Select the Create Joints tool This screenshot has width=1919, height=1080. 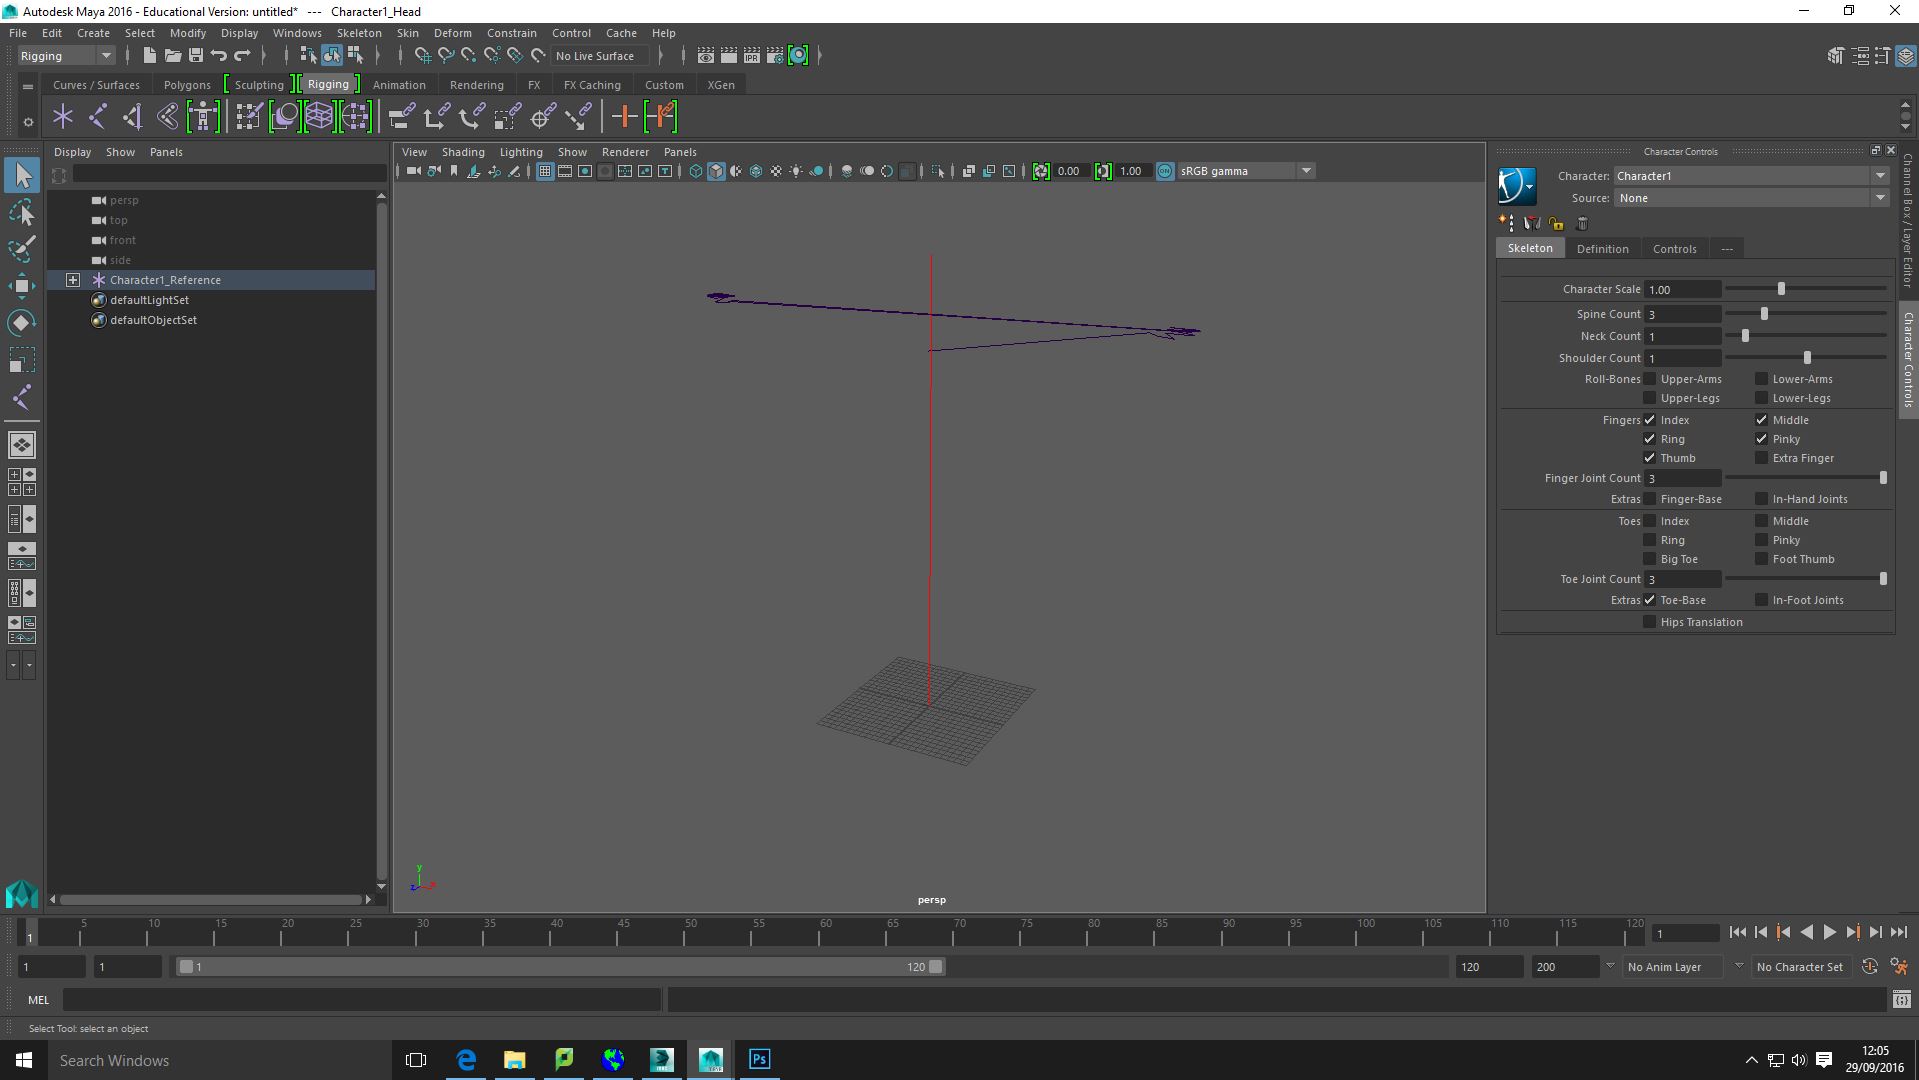tap(62, 116)
